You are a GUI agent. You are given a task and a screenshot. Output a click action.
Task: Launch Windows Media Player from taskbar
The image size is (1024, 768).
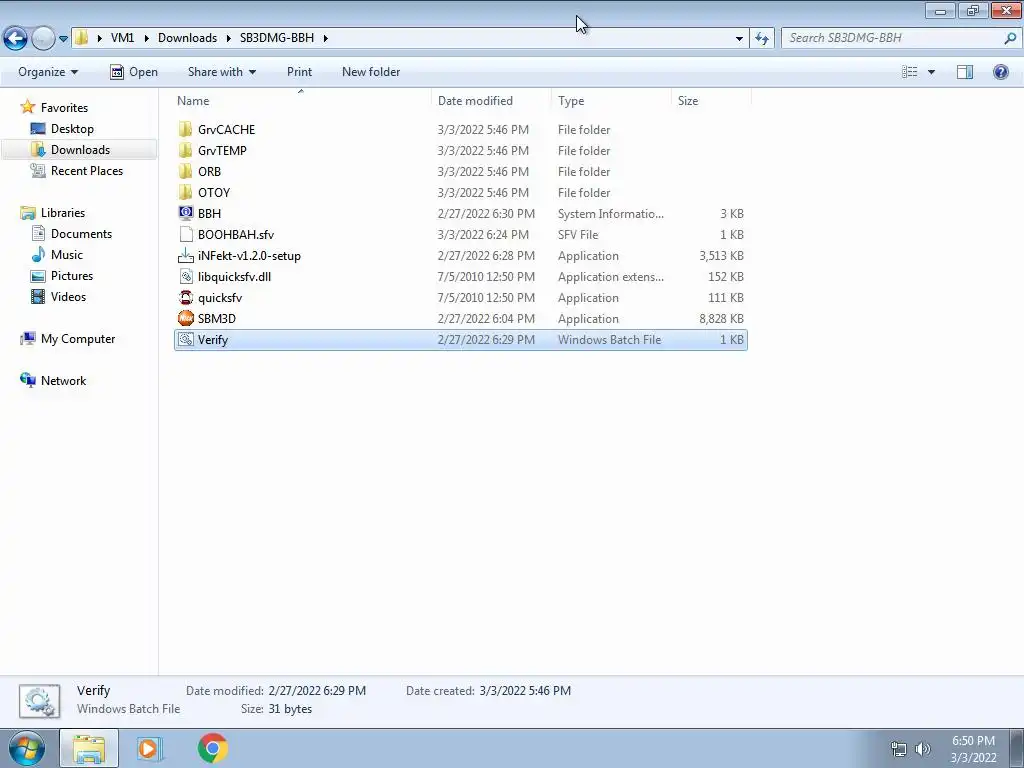coord(149,748)
